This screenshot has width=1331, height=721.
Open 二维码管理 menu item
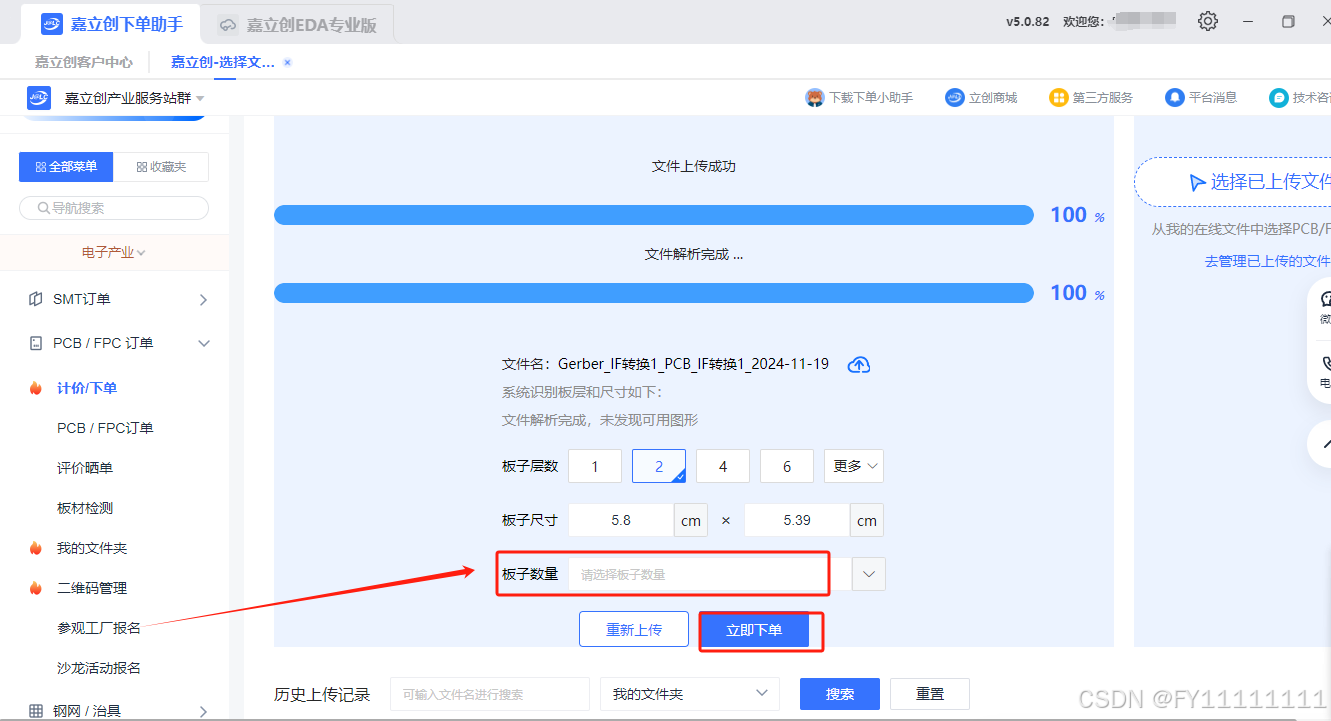tap(92, 588)
